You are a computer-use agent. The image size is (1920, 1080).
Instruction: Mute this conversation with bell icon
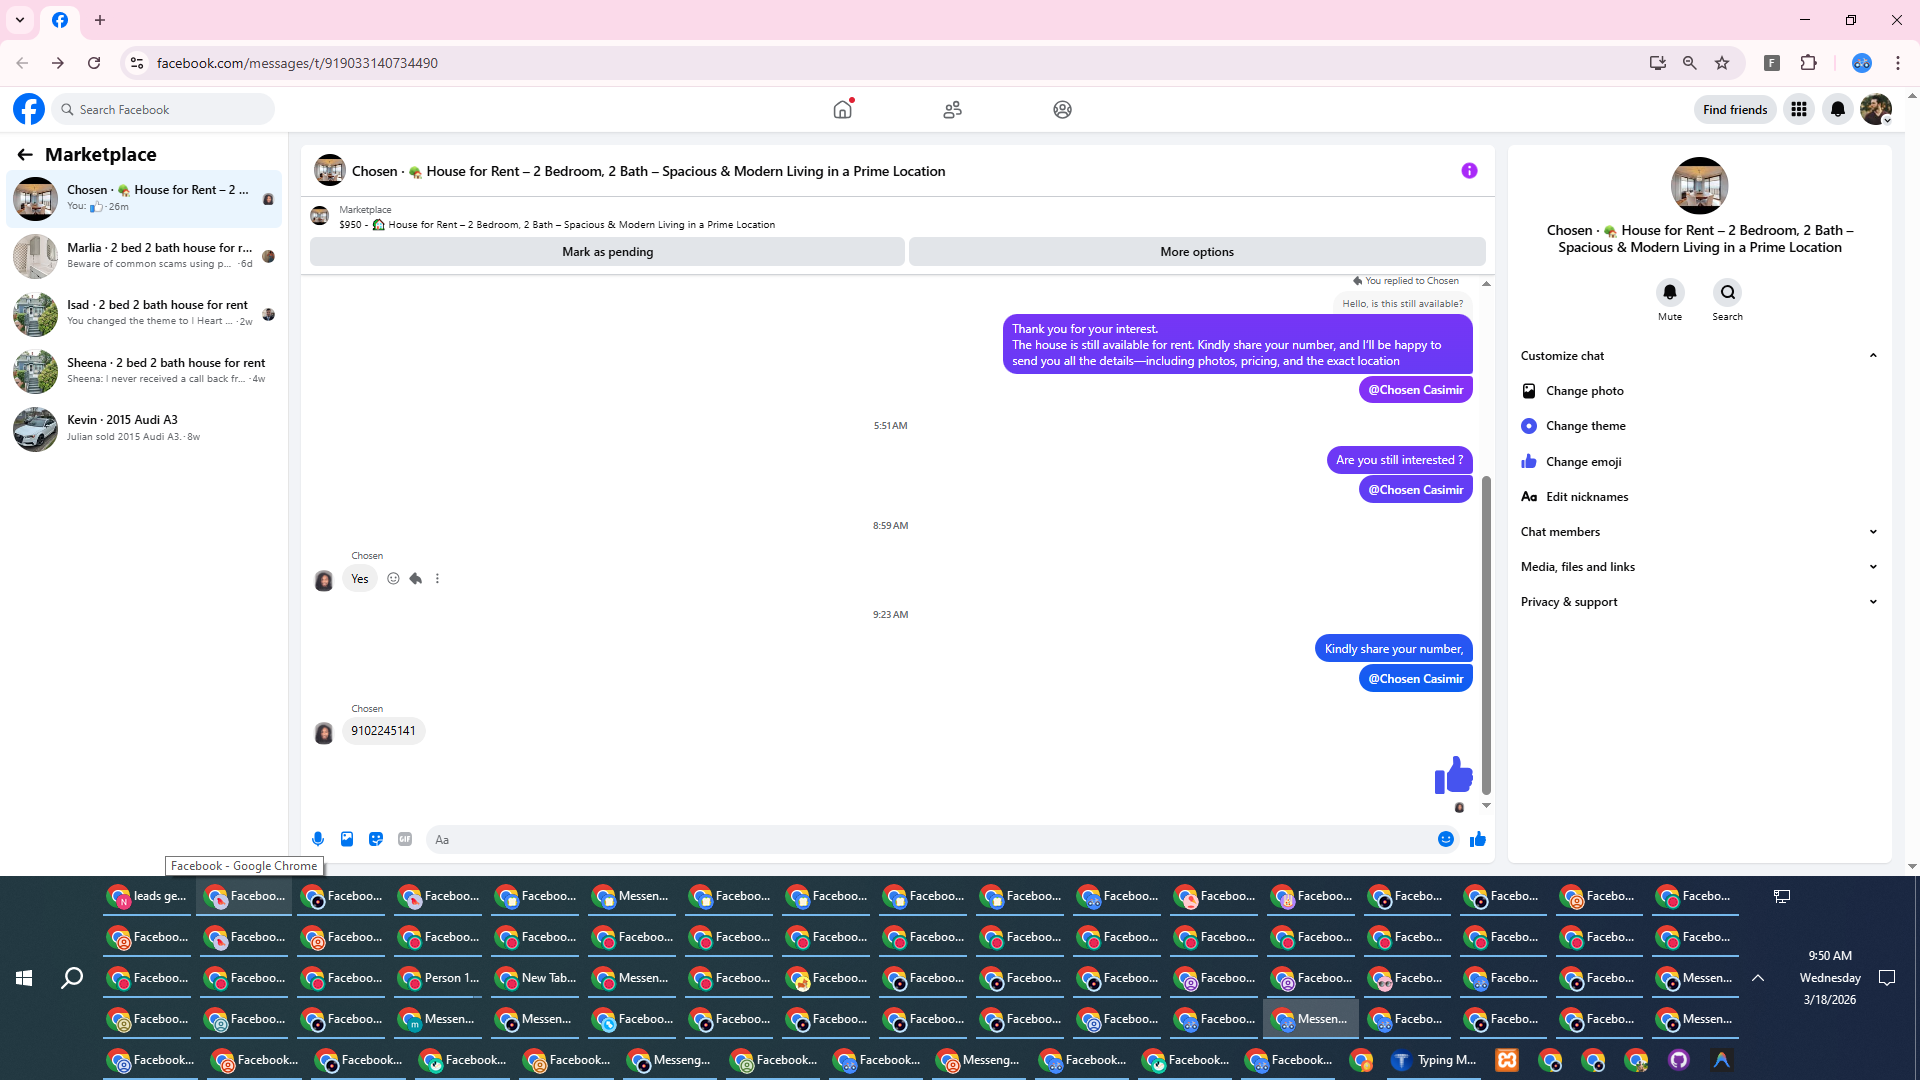click(1669, 293)
